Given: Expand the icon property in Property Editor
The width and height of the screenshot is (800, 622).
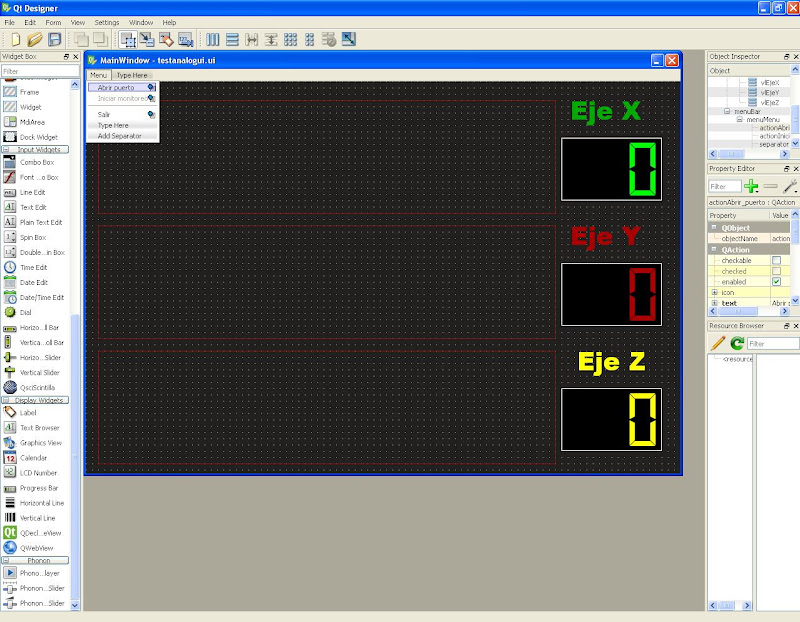Looking at the screenshot, I should tap(714, 292).
